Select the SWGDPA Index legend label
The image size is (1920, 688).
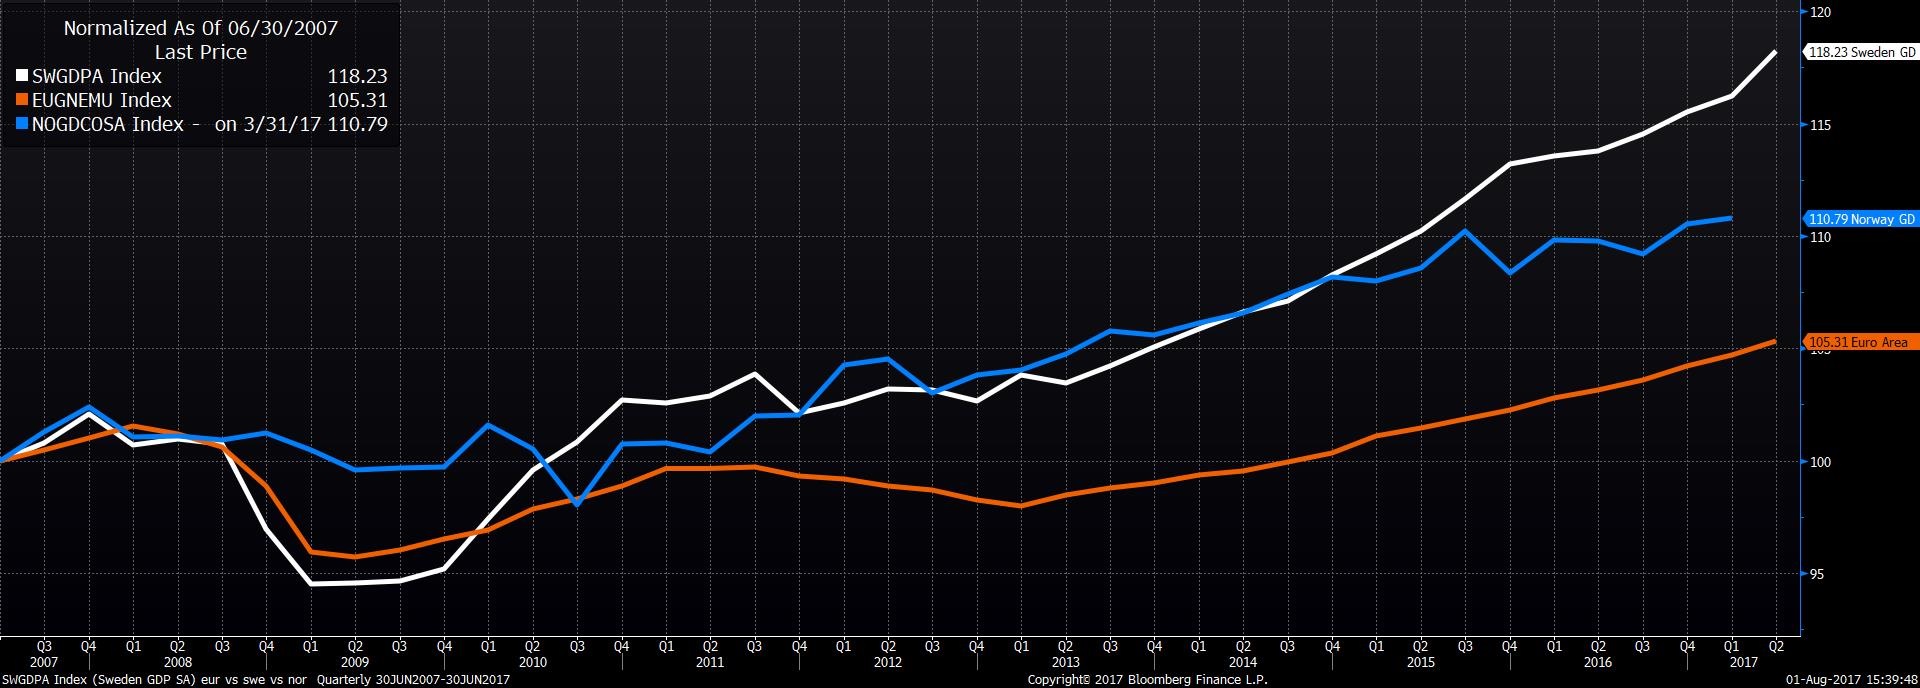pyautogui.click(x=97, y=76)
